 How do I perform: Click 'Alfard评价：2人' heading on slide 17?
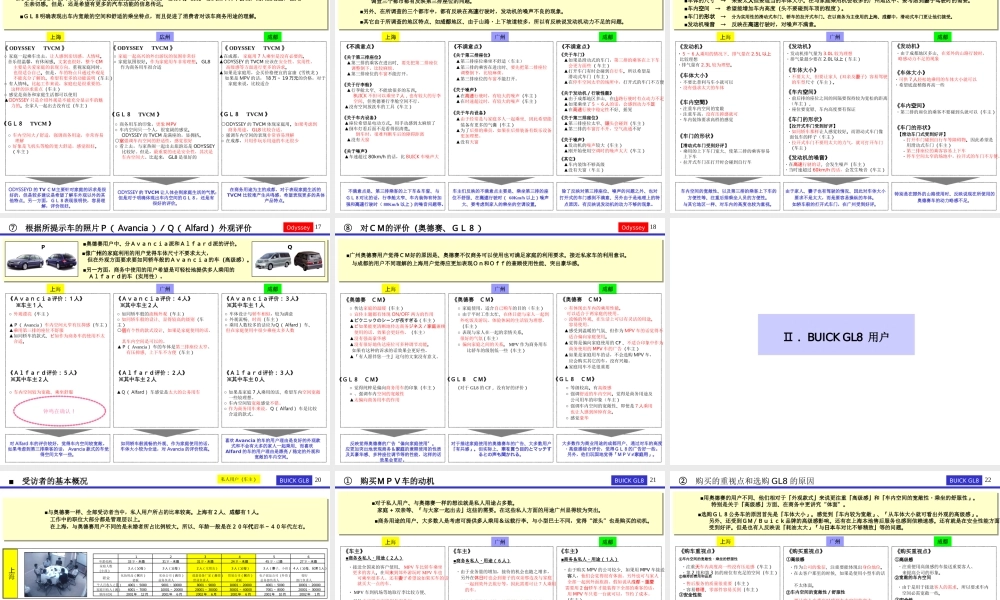151,372
